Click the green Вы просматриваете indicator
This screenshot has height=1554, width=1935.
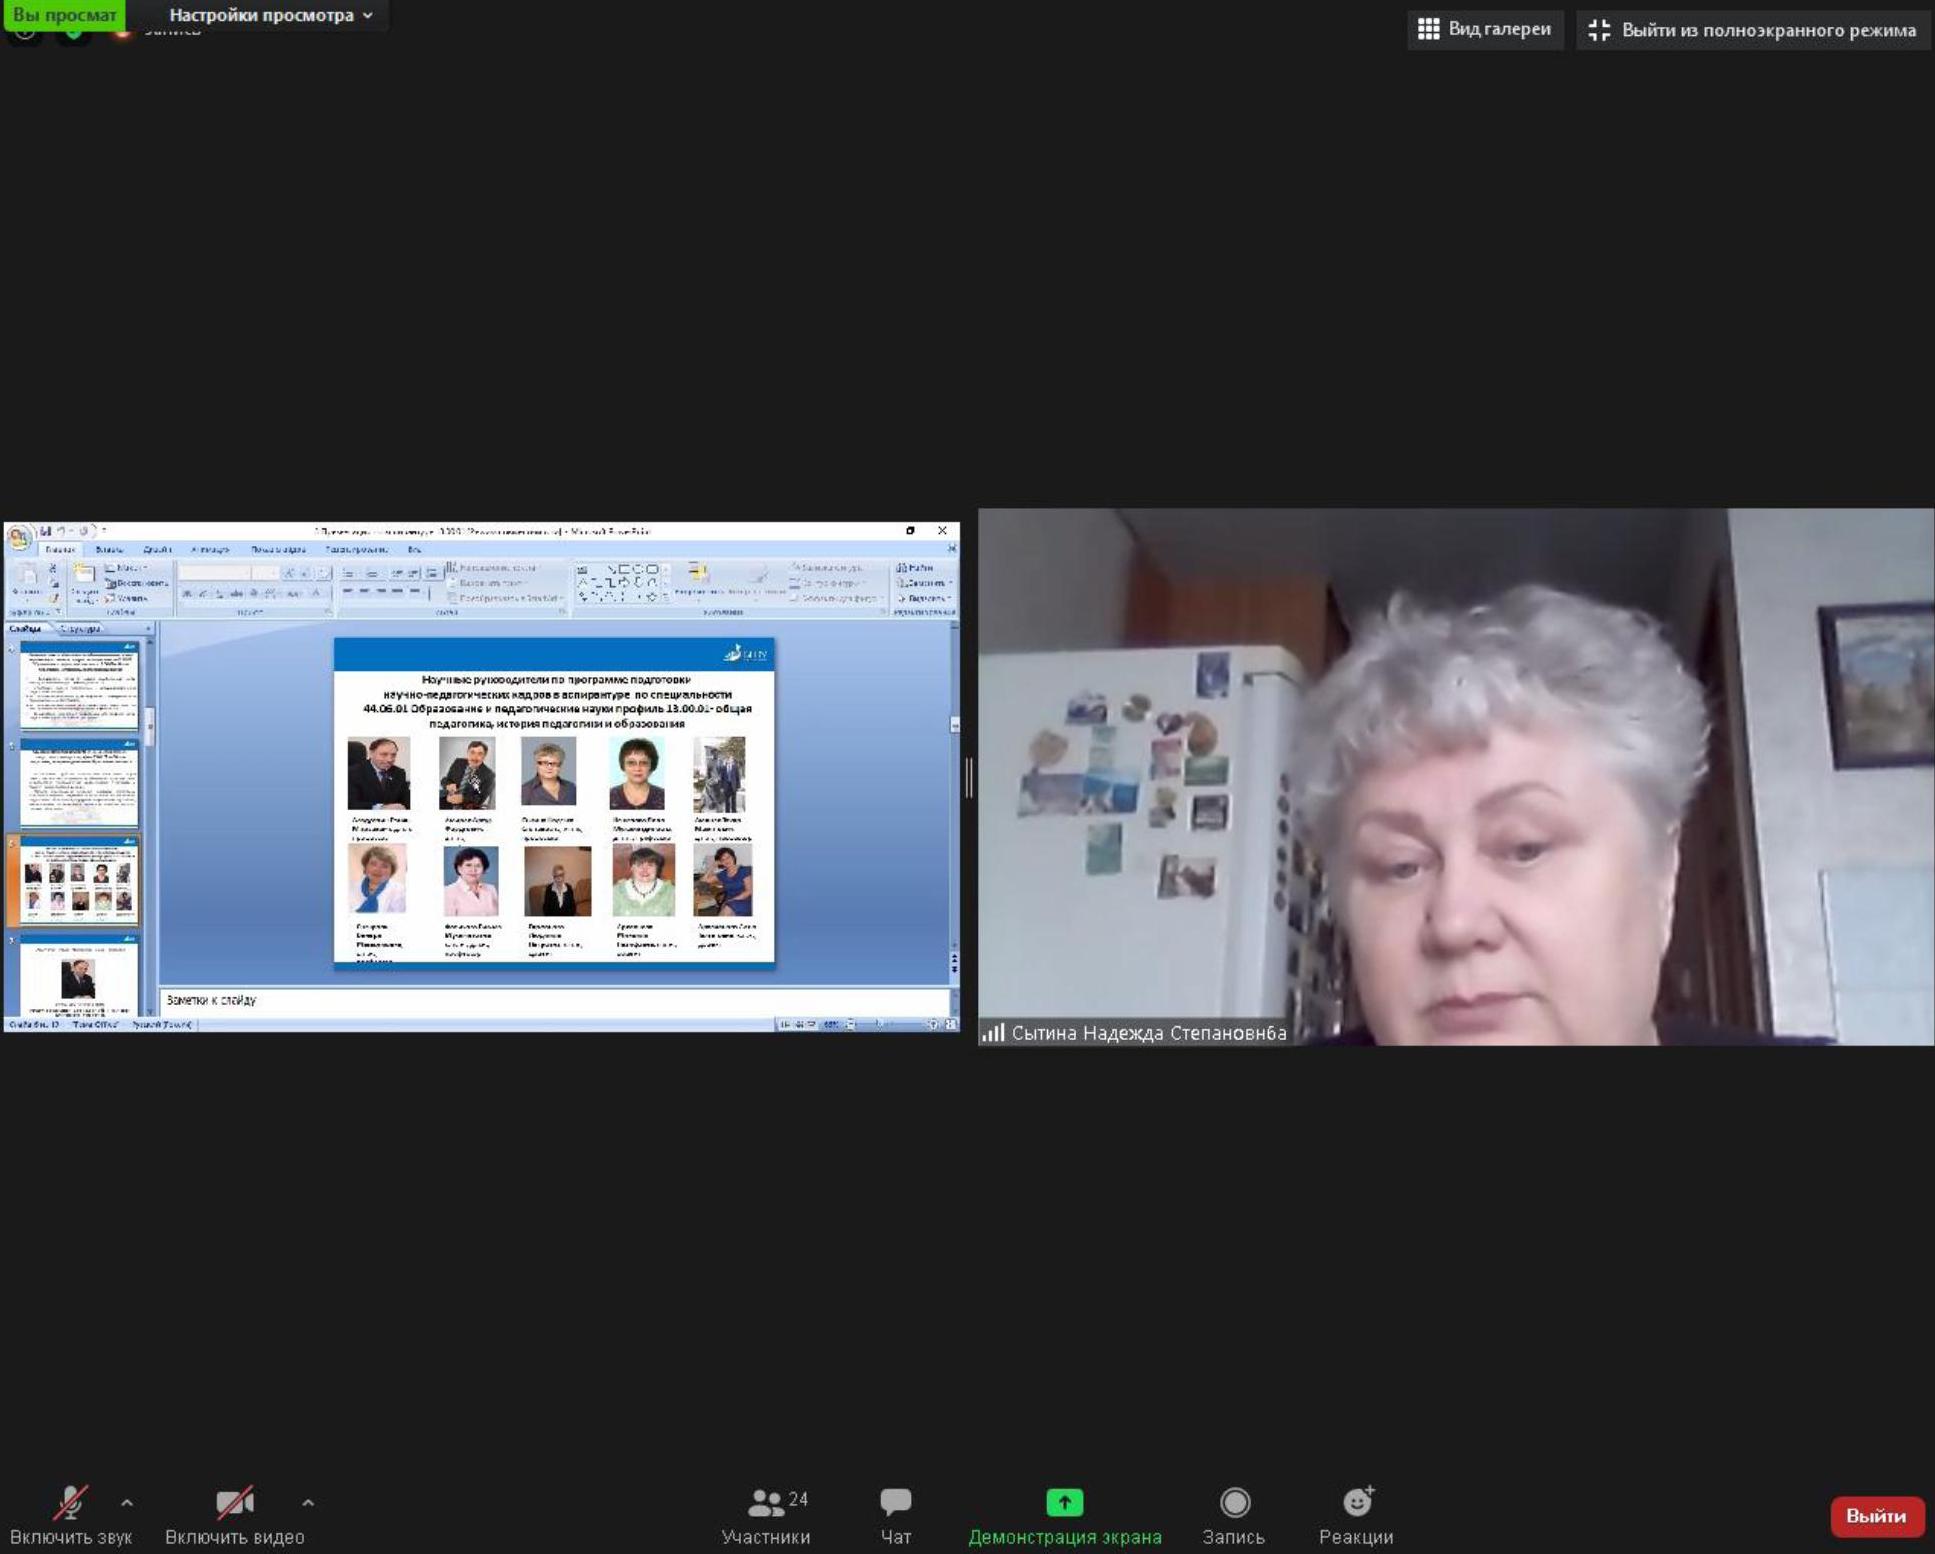click(x=64, y=15)
